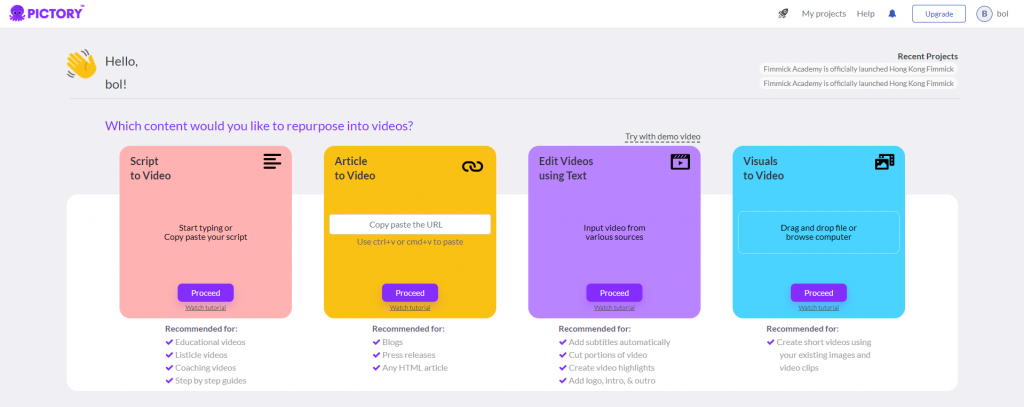Image resolution: width=1024 pixels, height=407 pixels.
Task: Click the Edit Videos clapperboard icon
Action: coord(680,161)
